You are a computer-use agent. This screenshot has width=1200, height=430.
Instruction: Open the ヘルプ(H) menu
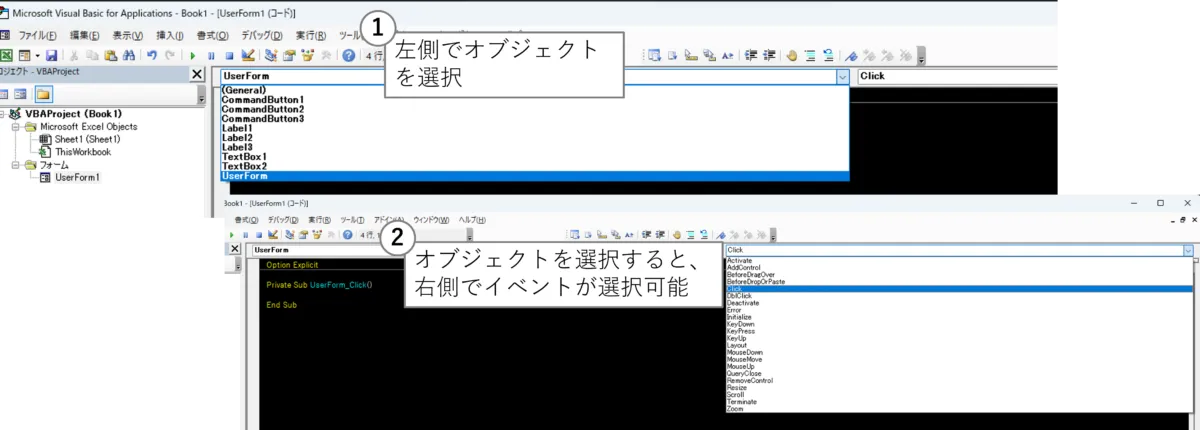click(471, 219)
